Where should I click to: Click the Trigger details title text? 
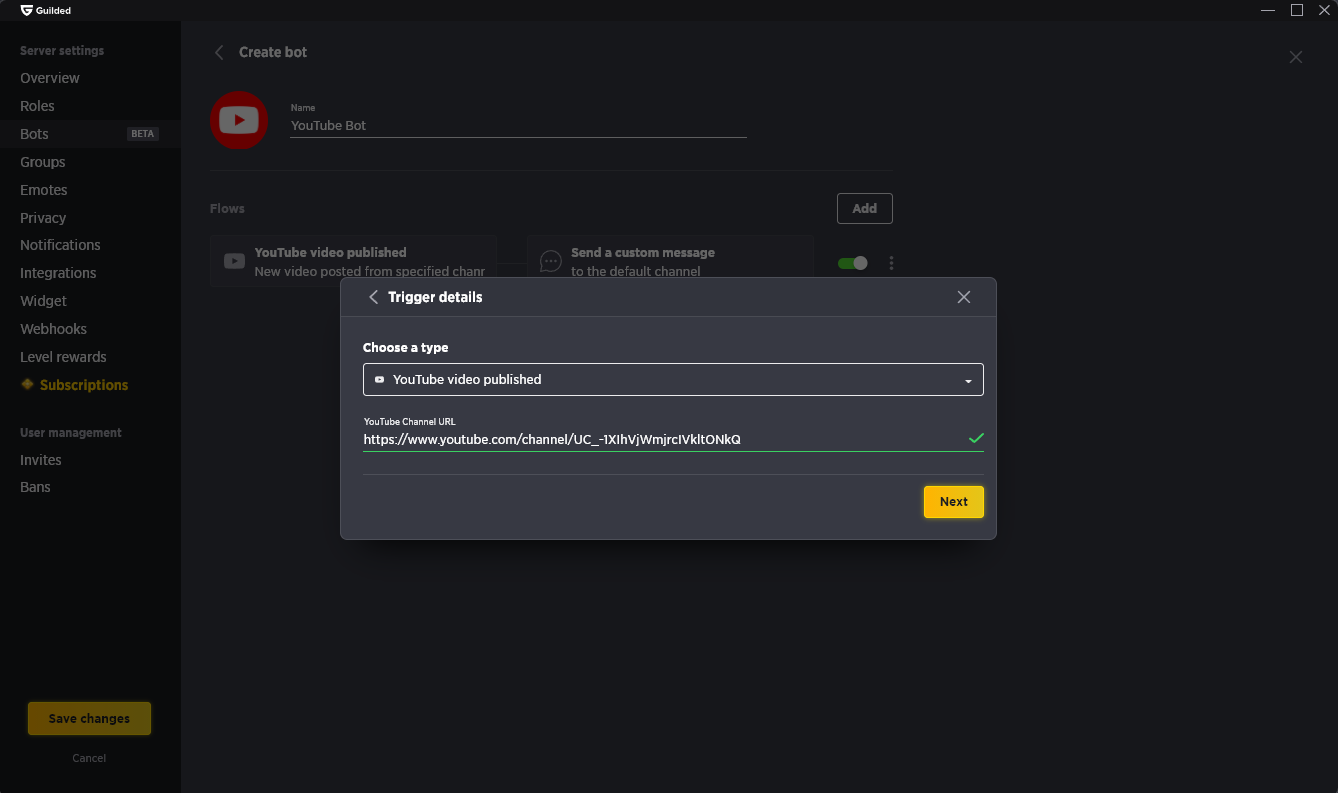435,297
